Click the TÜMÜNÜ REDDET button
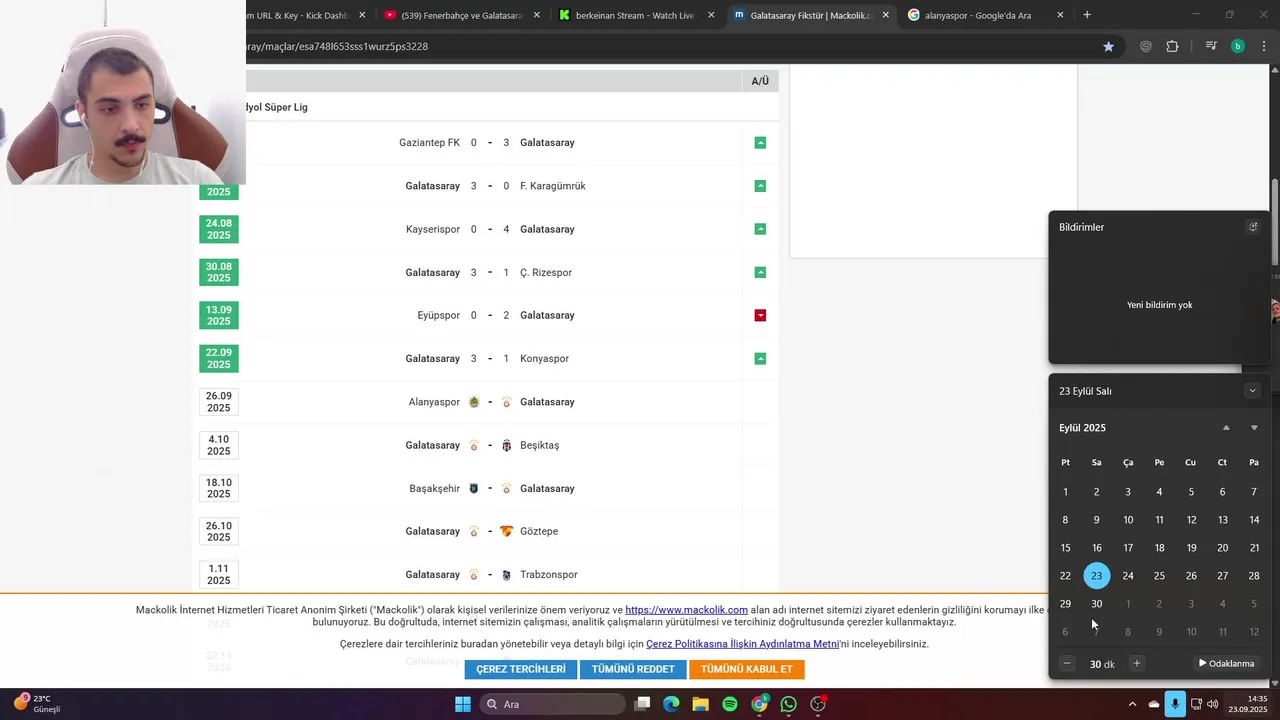Screen dimensions: 1280x720 [x=633, y=669]
